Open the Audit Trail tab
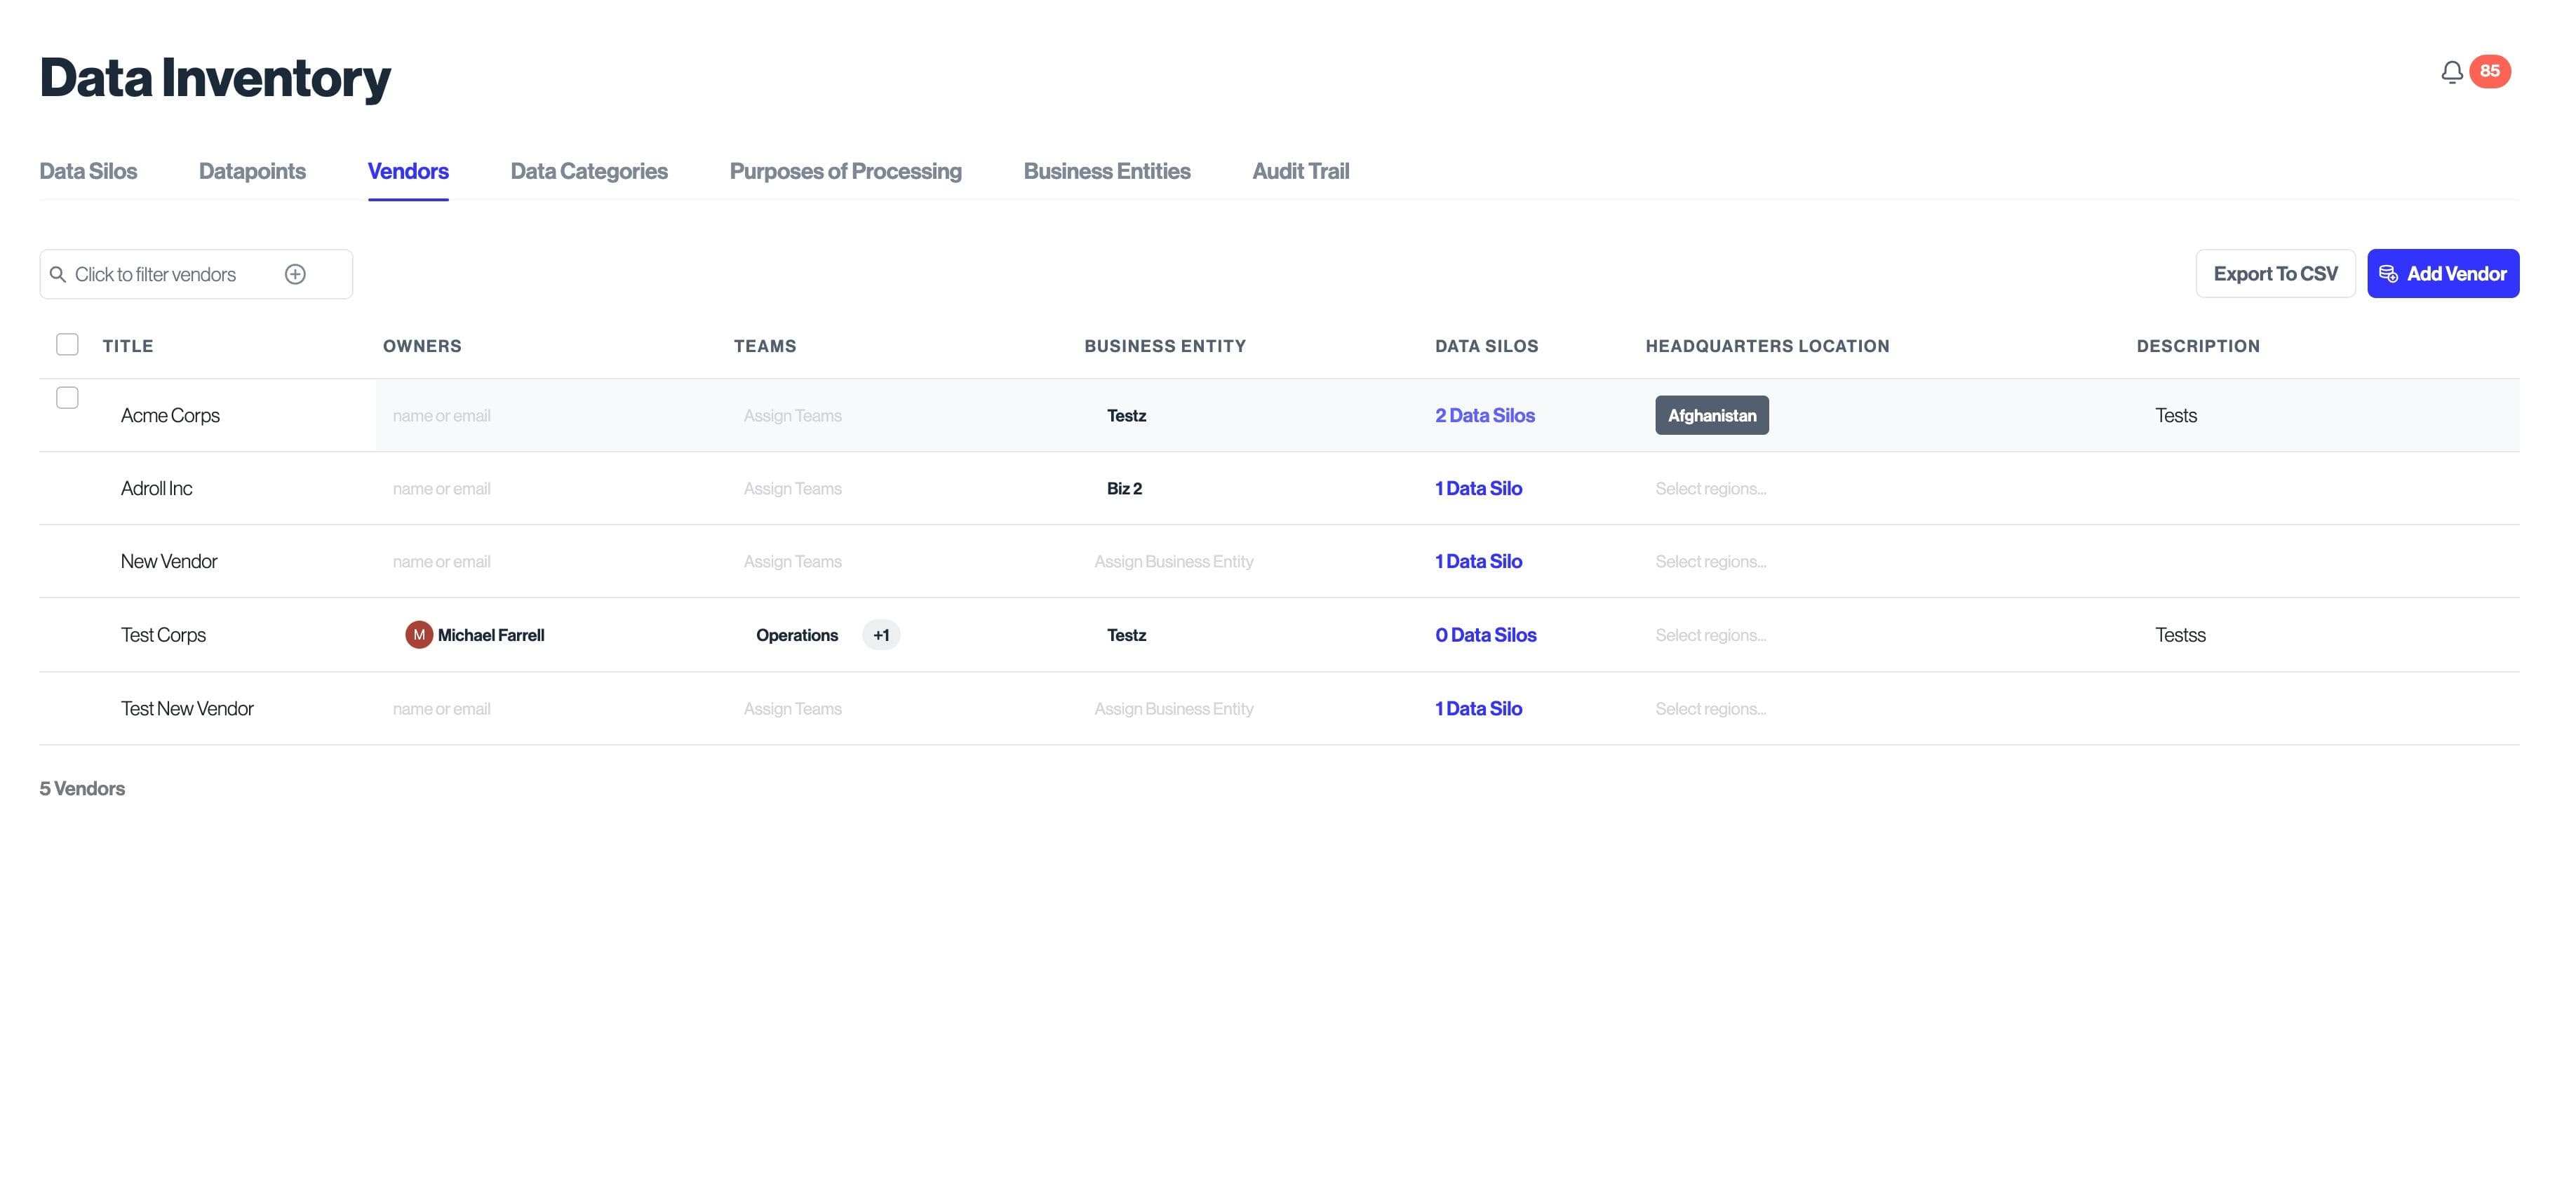The width and height of the screenshot is (2576, 1181). 1300,171
